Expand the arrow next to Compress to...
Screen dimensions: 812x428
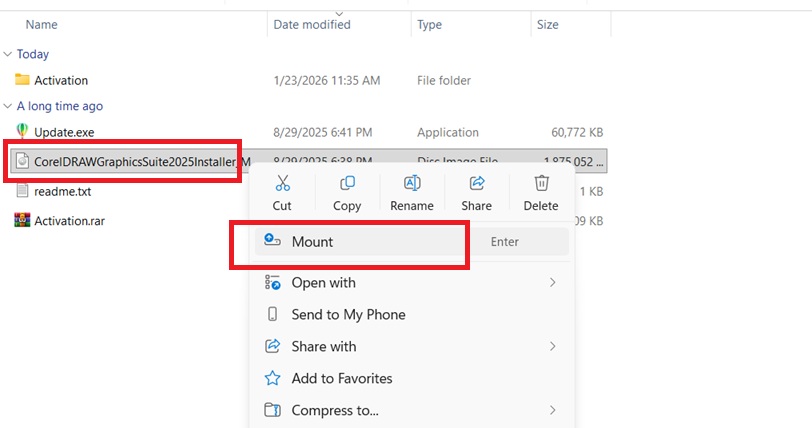[x=553, y=410]
